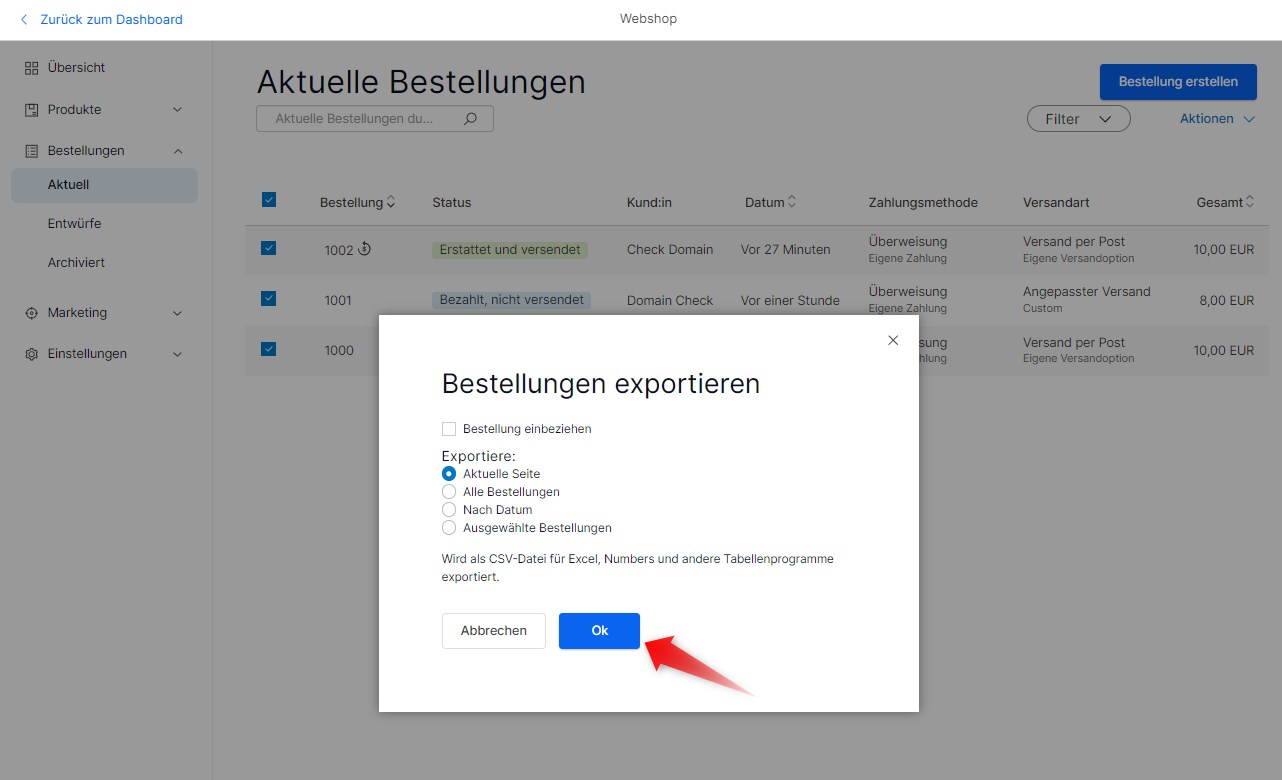Select the Alle Bestellungen radio option
This screenshot has height=780, width=1282.
coord(449,492)
